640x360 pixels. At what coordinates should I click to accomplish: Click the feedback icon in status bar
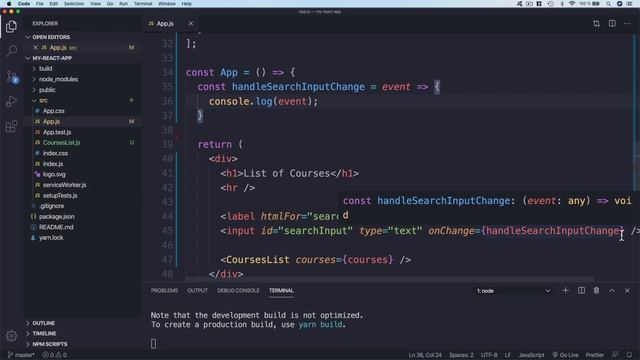(615, 355)
